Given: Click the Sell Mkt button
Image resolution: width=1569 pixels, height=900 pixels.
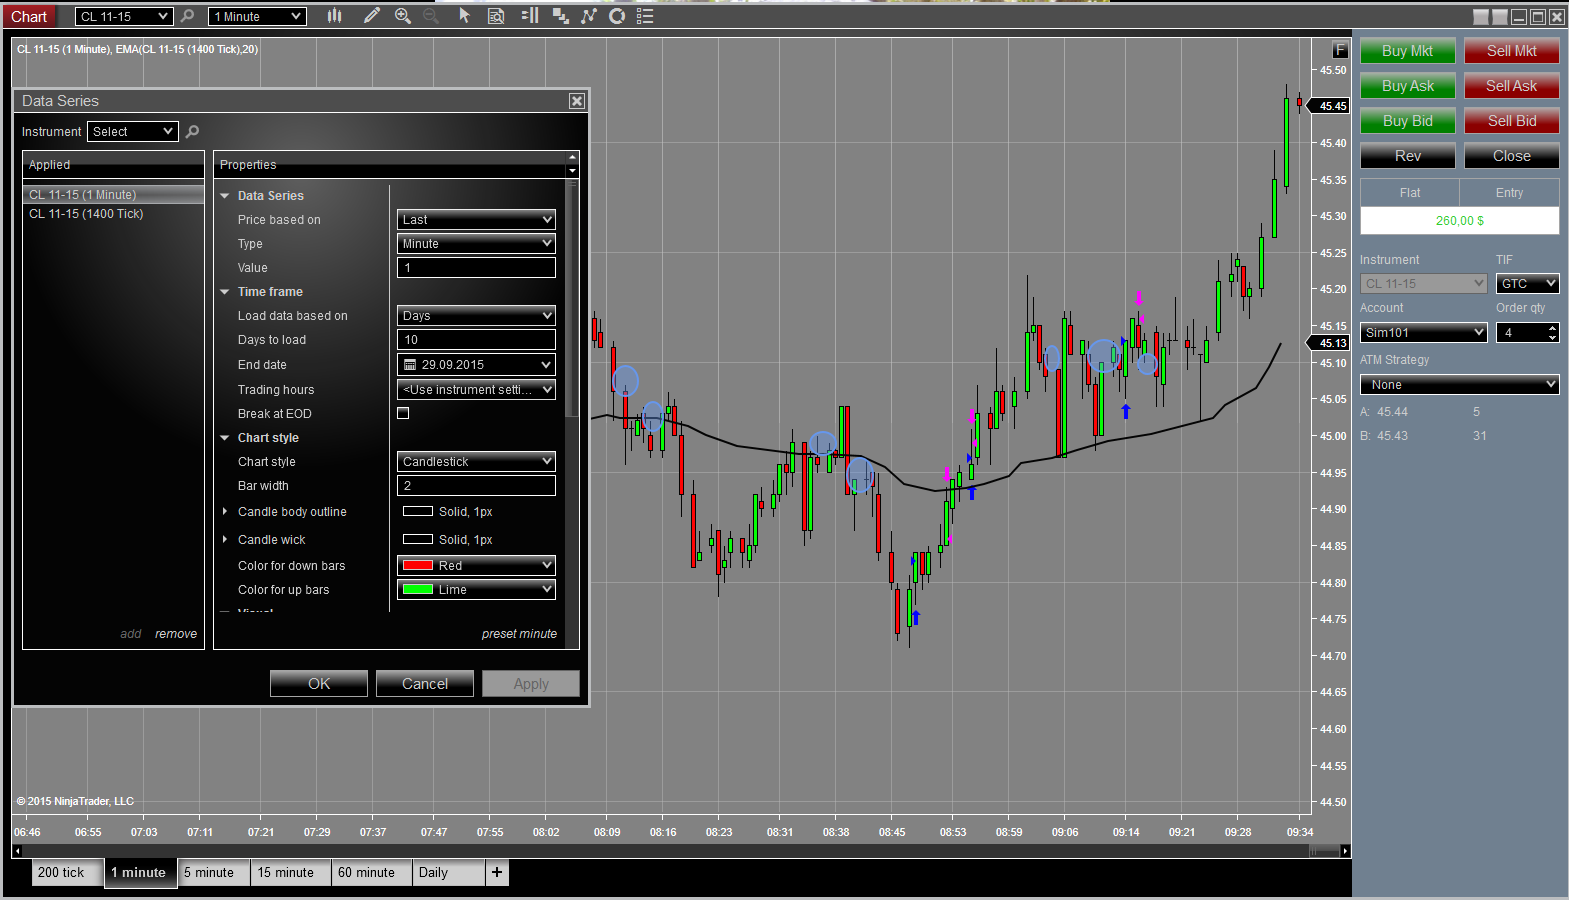Looking at the screenshot, I should click(x=1511, y=51).
